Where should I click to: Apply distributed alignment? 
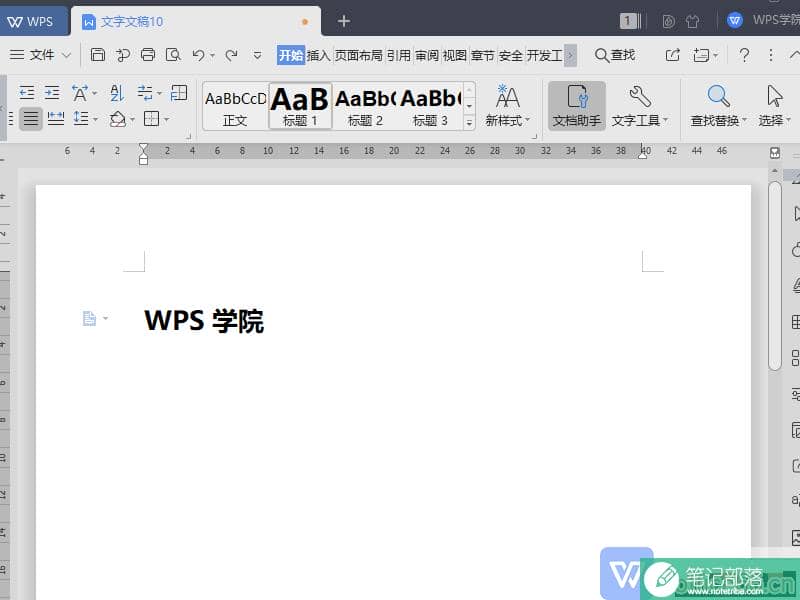pos(56,119)
